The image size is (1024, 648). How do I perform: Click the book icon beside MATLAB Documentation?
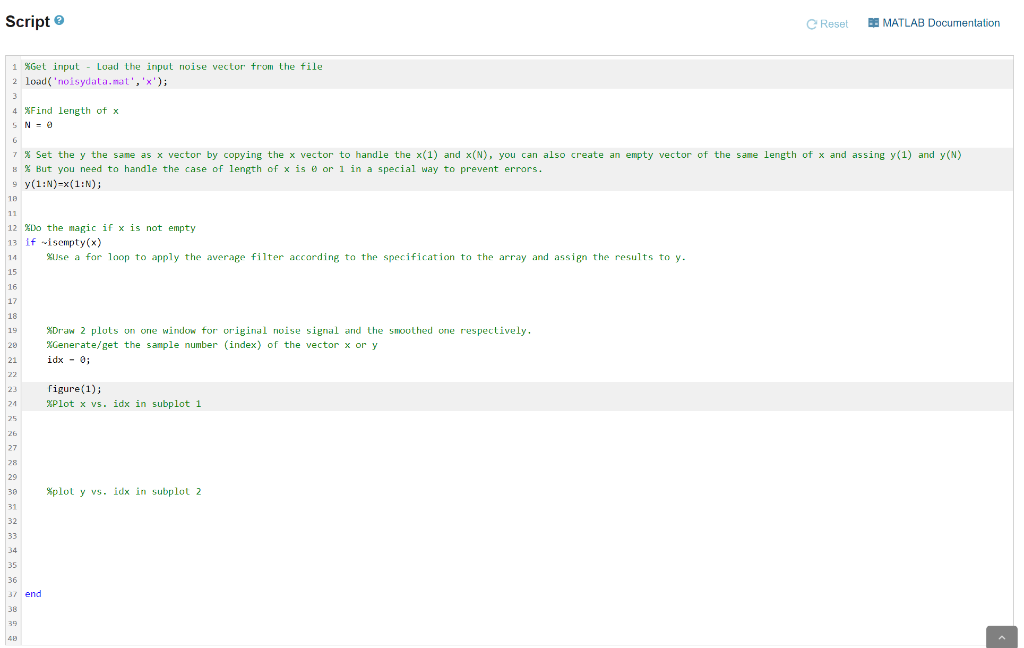coord(872,22)
